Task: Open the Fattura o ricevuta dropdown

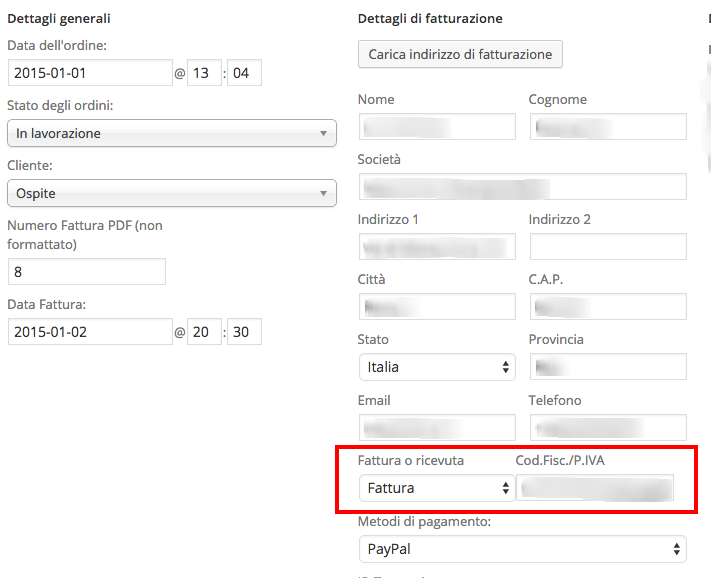Action: coord(437,488)
